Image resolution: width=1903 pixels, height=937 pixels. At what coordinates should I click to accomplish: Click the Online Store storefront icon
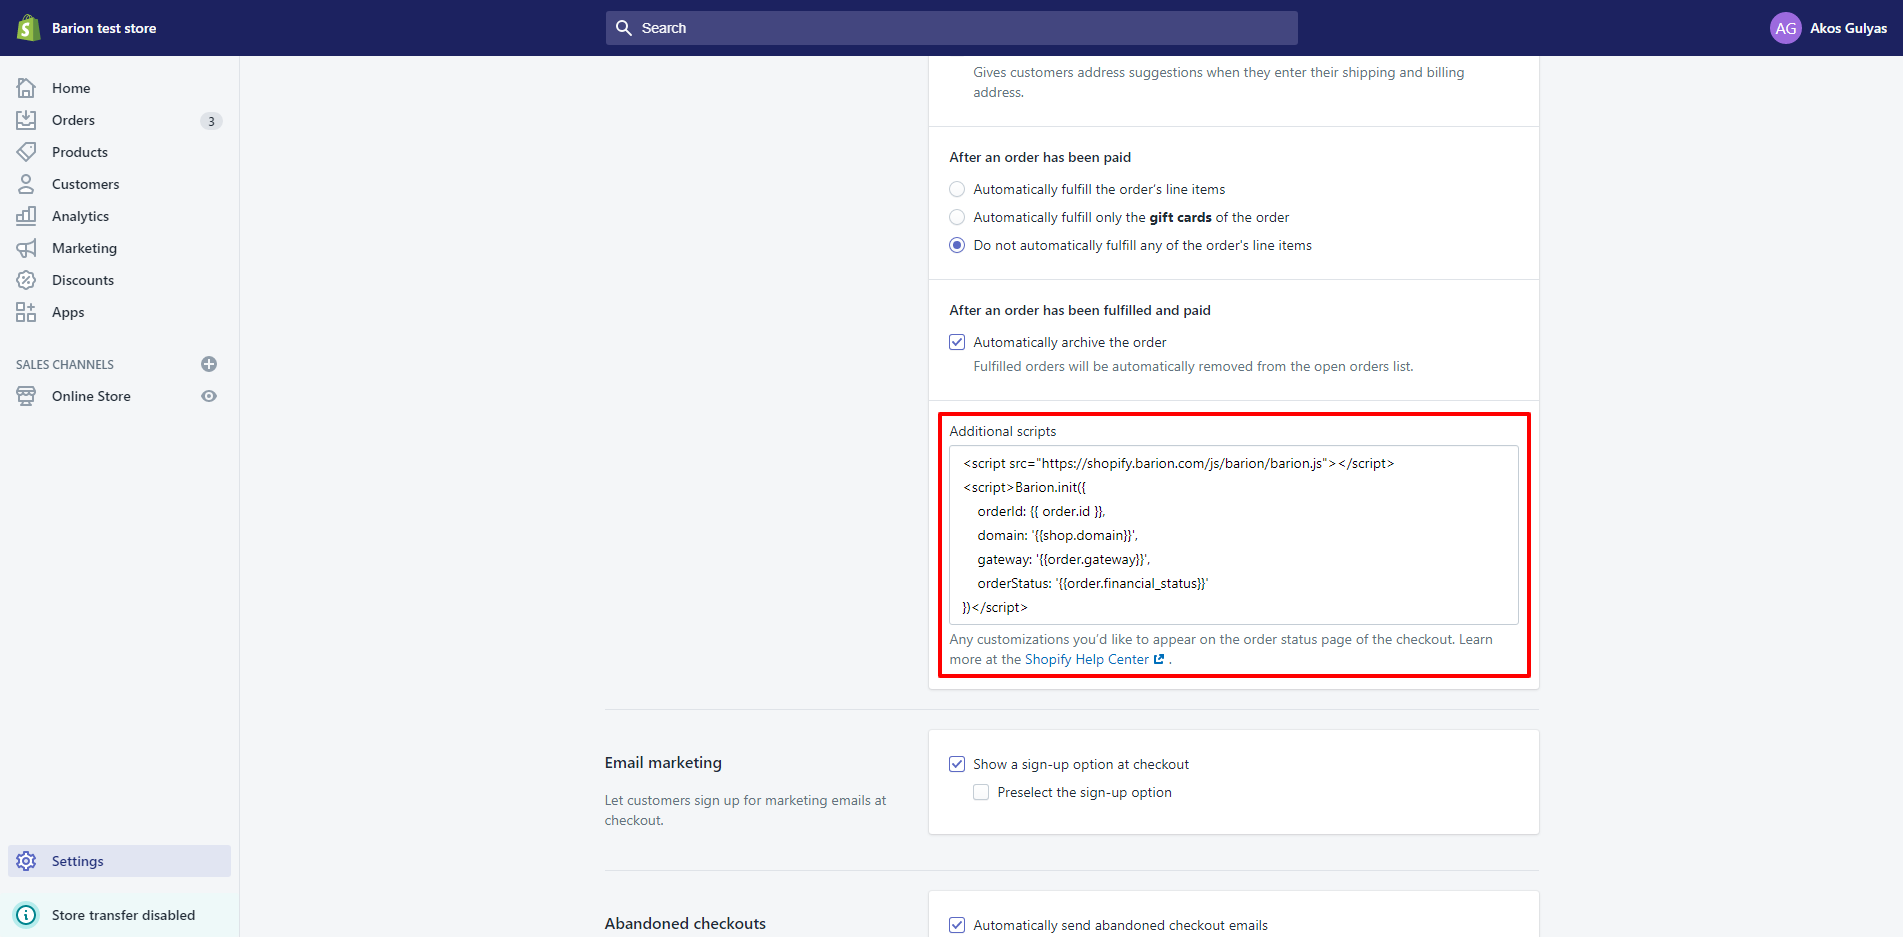(x=26, y=396)
